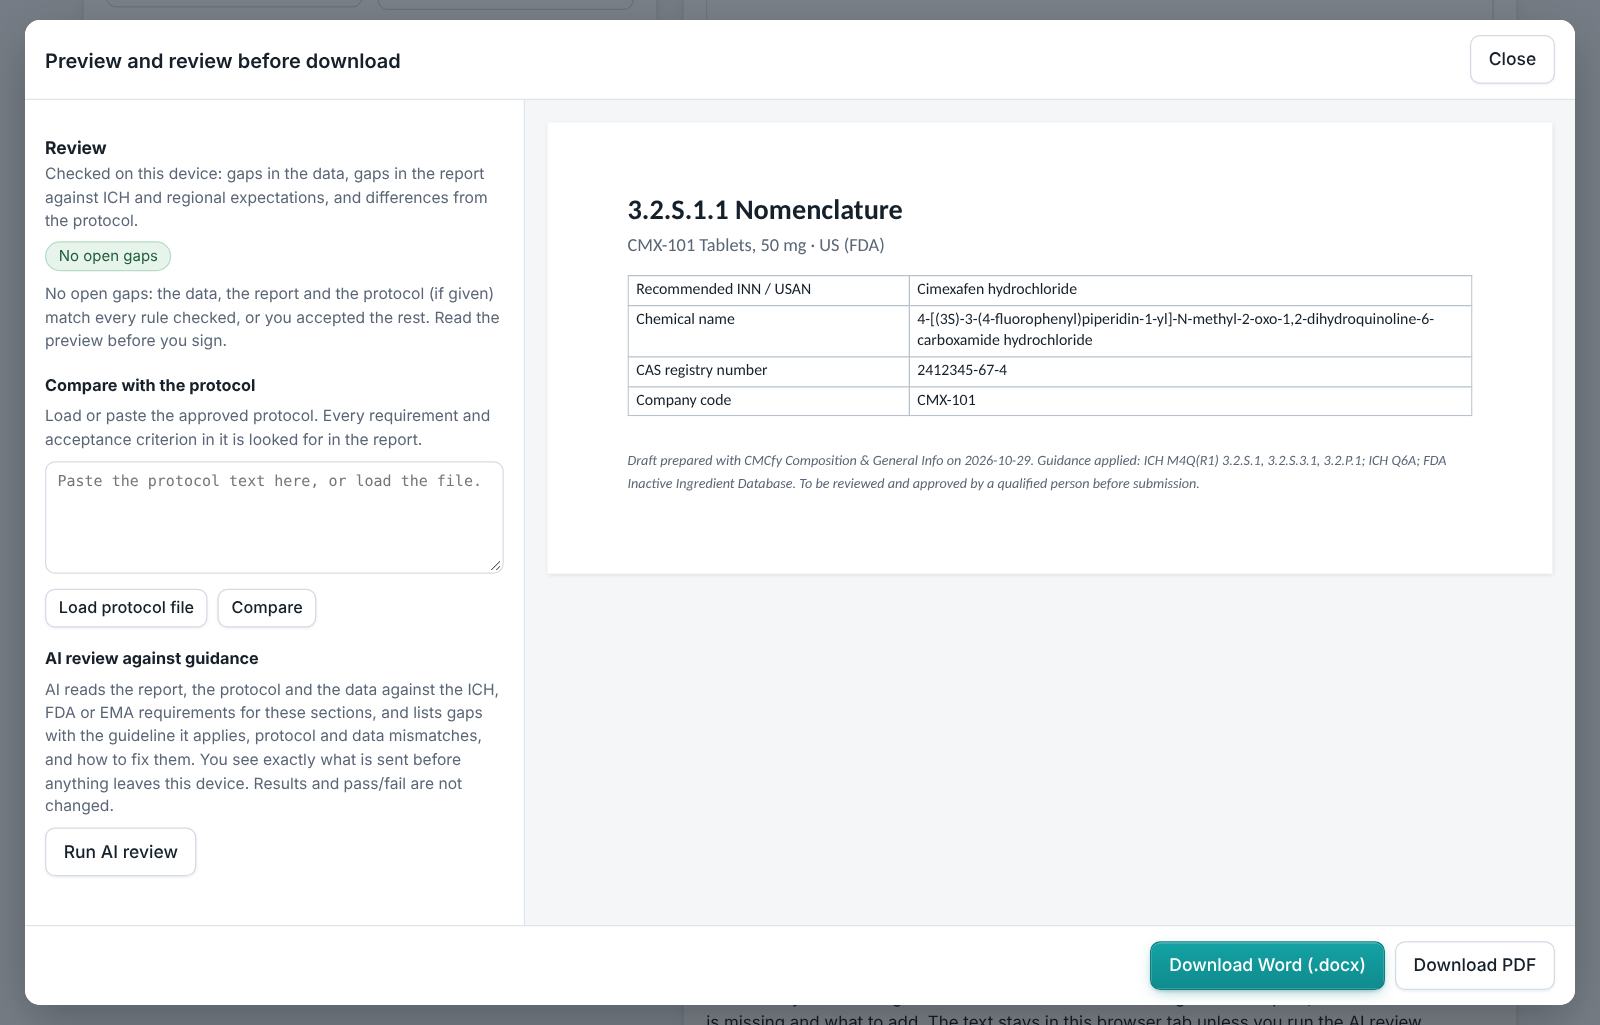This screenshot has height=1025, width=1600.
Task: Download the report as Word (.docx)
Action: 1267,965
